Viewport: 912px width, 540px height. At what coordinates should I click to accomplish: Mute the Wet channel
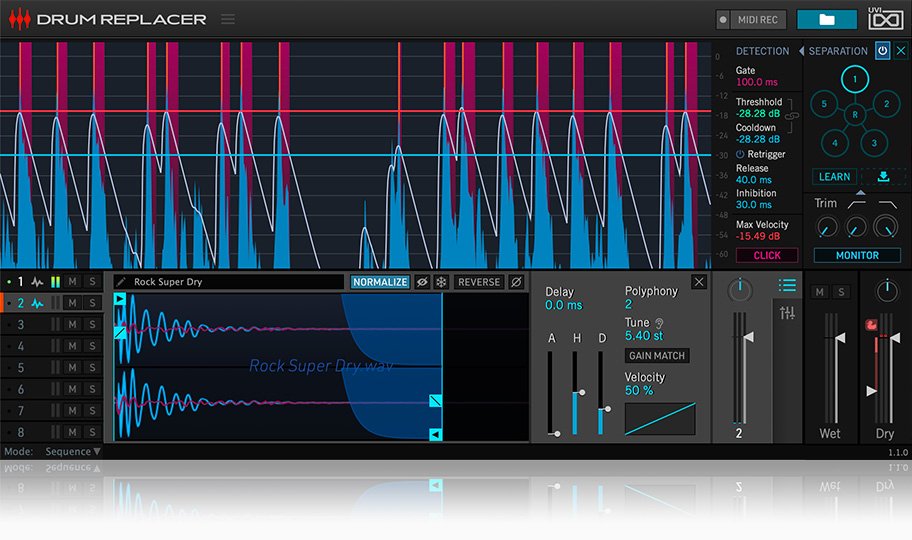tap(820, 292)
